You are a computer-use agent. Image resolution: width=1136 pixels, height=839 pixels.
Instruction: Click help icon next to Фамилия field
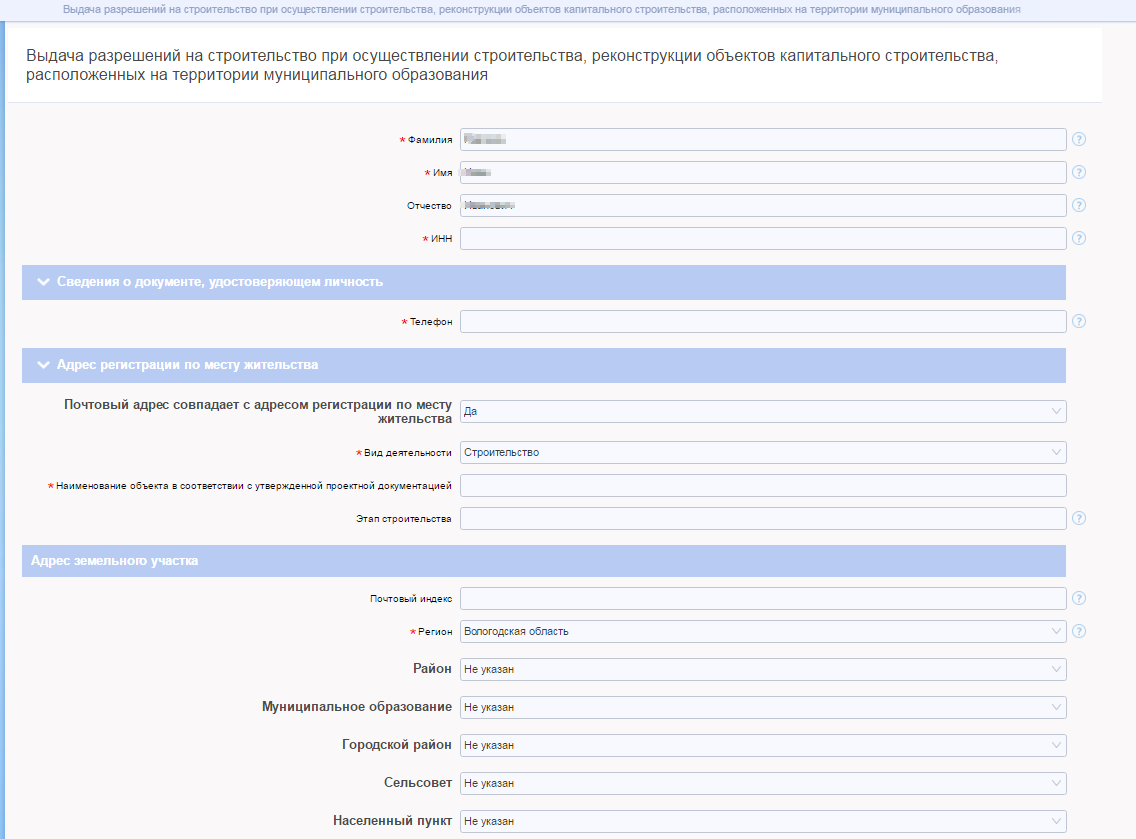[x=1079, y=139]
